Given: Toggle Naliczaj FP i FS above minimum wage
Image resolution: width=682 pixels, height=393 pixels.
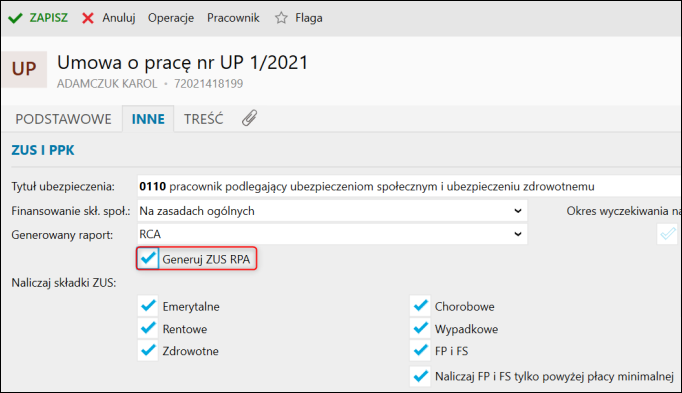Looking at the screenshot, I should point(420,376).
